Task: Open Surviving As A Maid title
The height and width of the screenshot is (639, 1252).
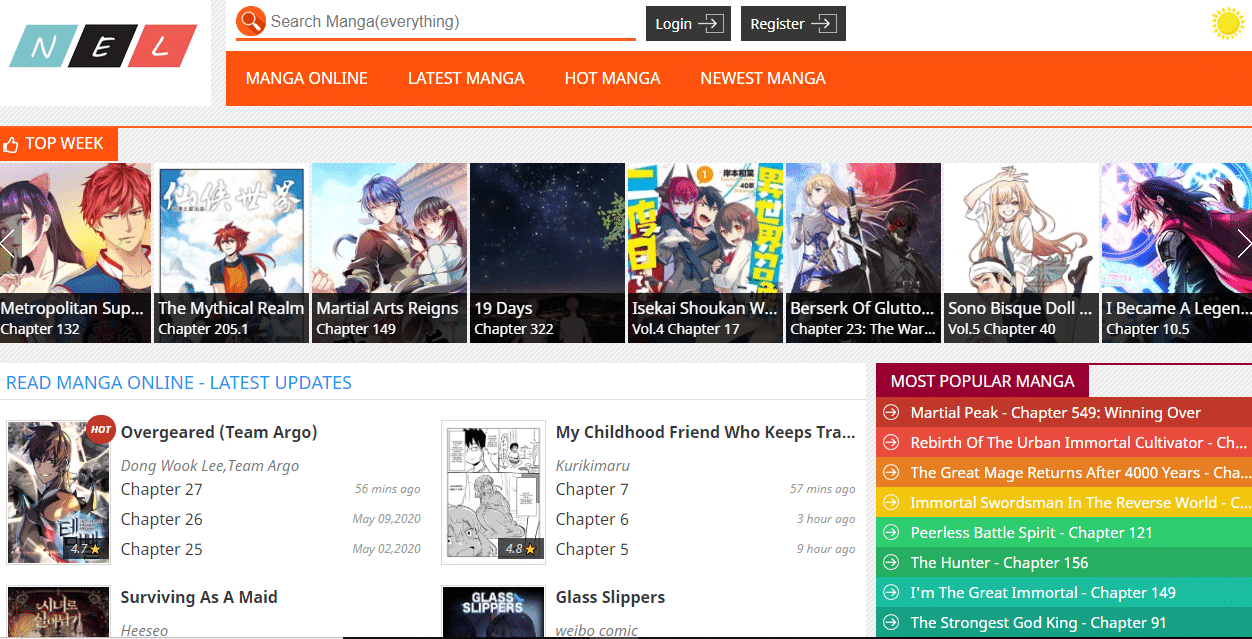Action: tap(199, 597)
